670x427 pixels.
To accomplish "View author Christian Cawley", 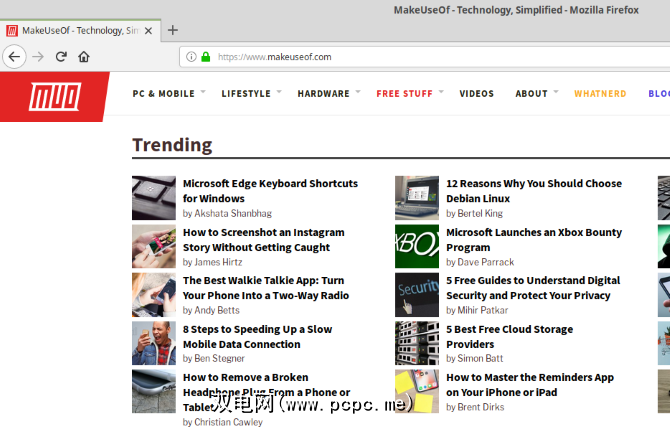I will (x=229, y=422).
